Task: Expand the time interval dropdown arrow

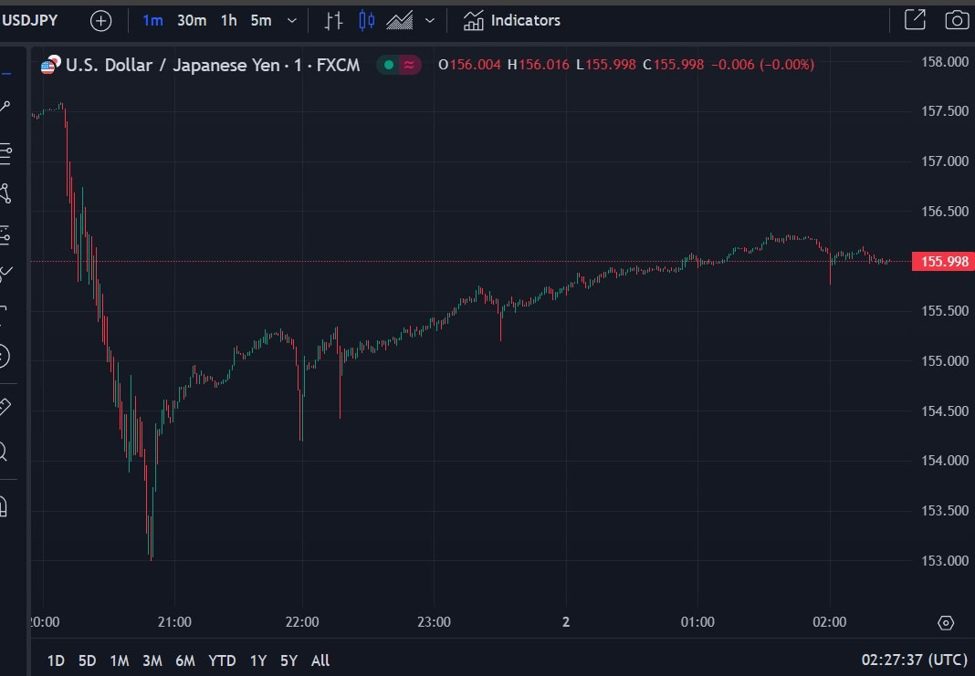Action: 292,20
